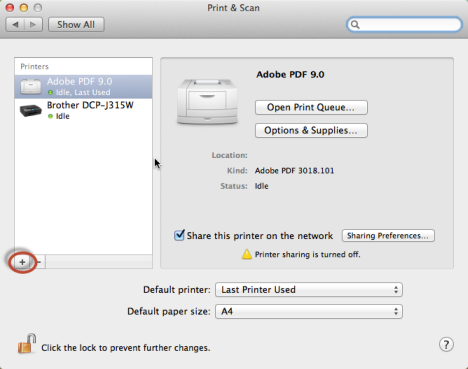The height and width of the screenshot is (369, 468).
Task: Click 'Printer sharing is turned off.' text
Action: point(308,255)
